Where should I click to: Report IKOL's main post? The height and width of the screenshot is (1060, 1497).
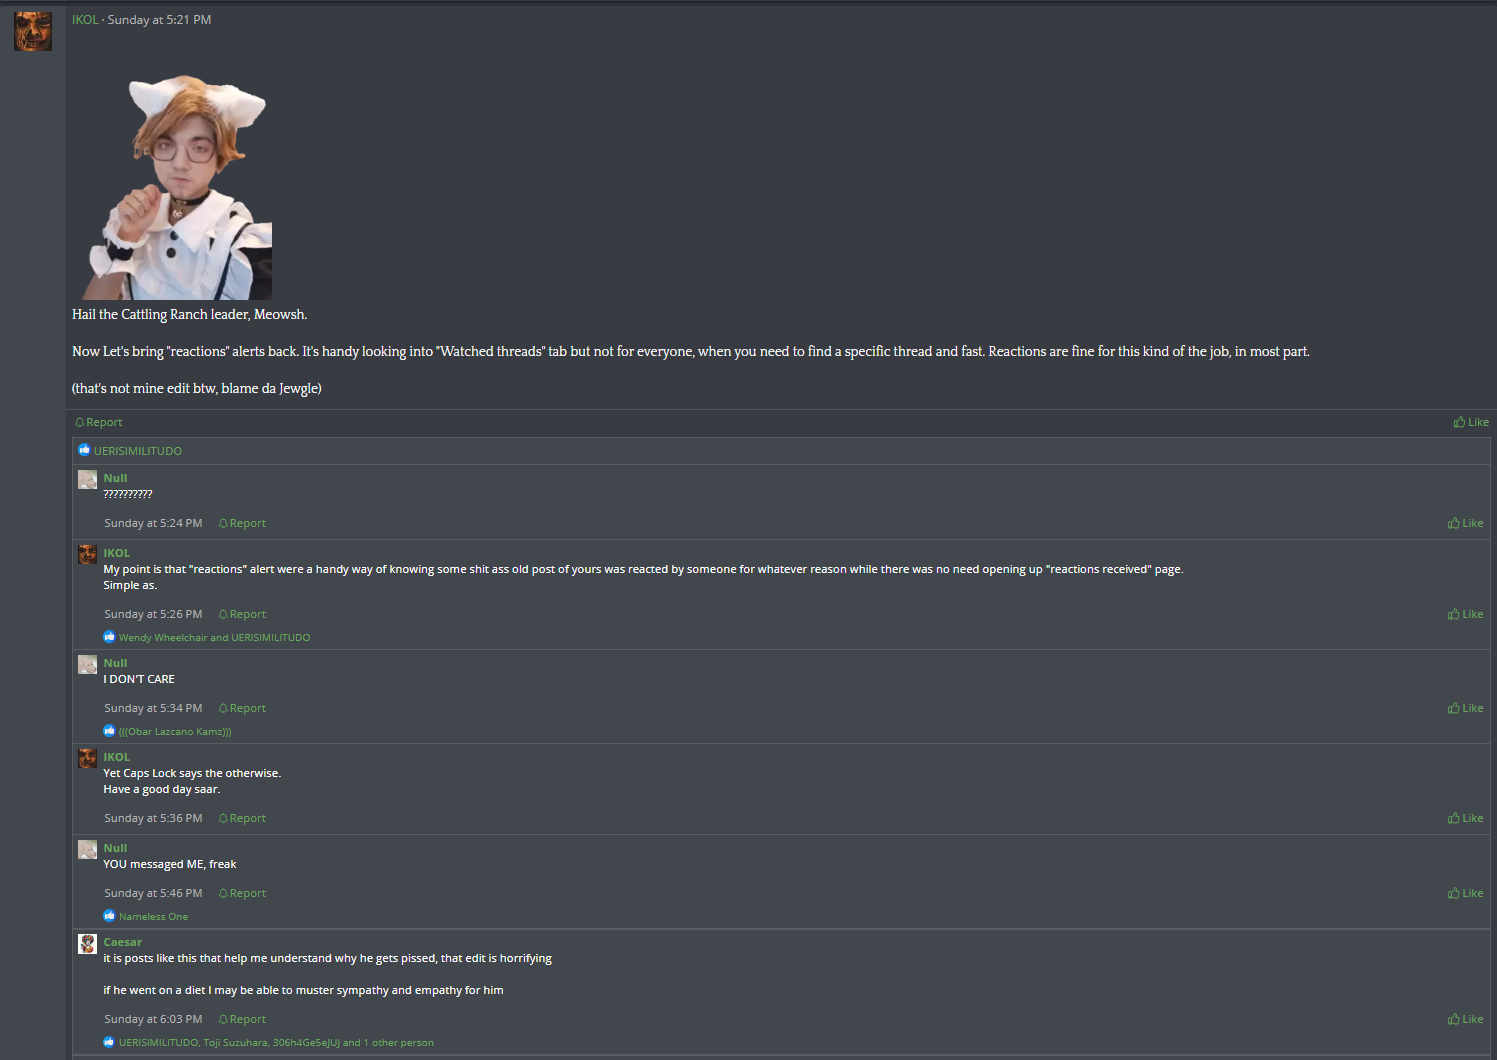[x=99, y=422]
